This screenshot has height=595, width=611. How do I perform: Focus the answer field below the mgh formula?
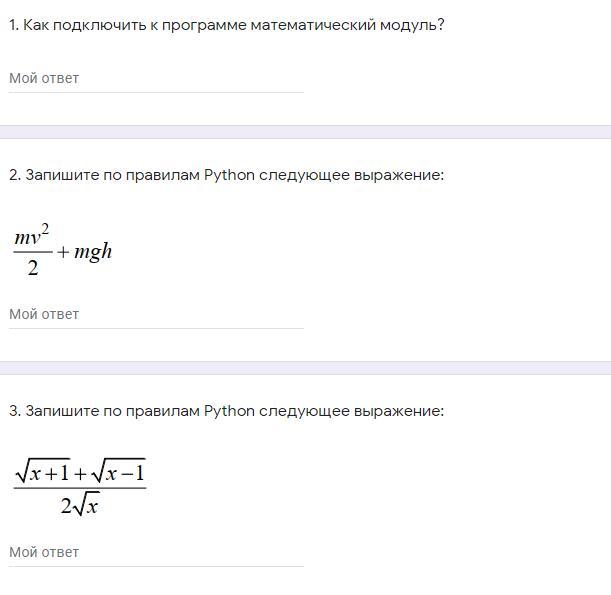(x=155, y=314)
